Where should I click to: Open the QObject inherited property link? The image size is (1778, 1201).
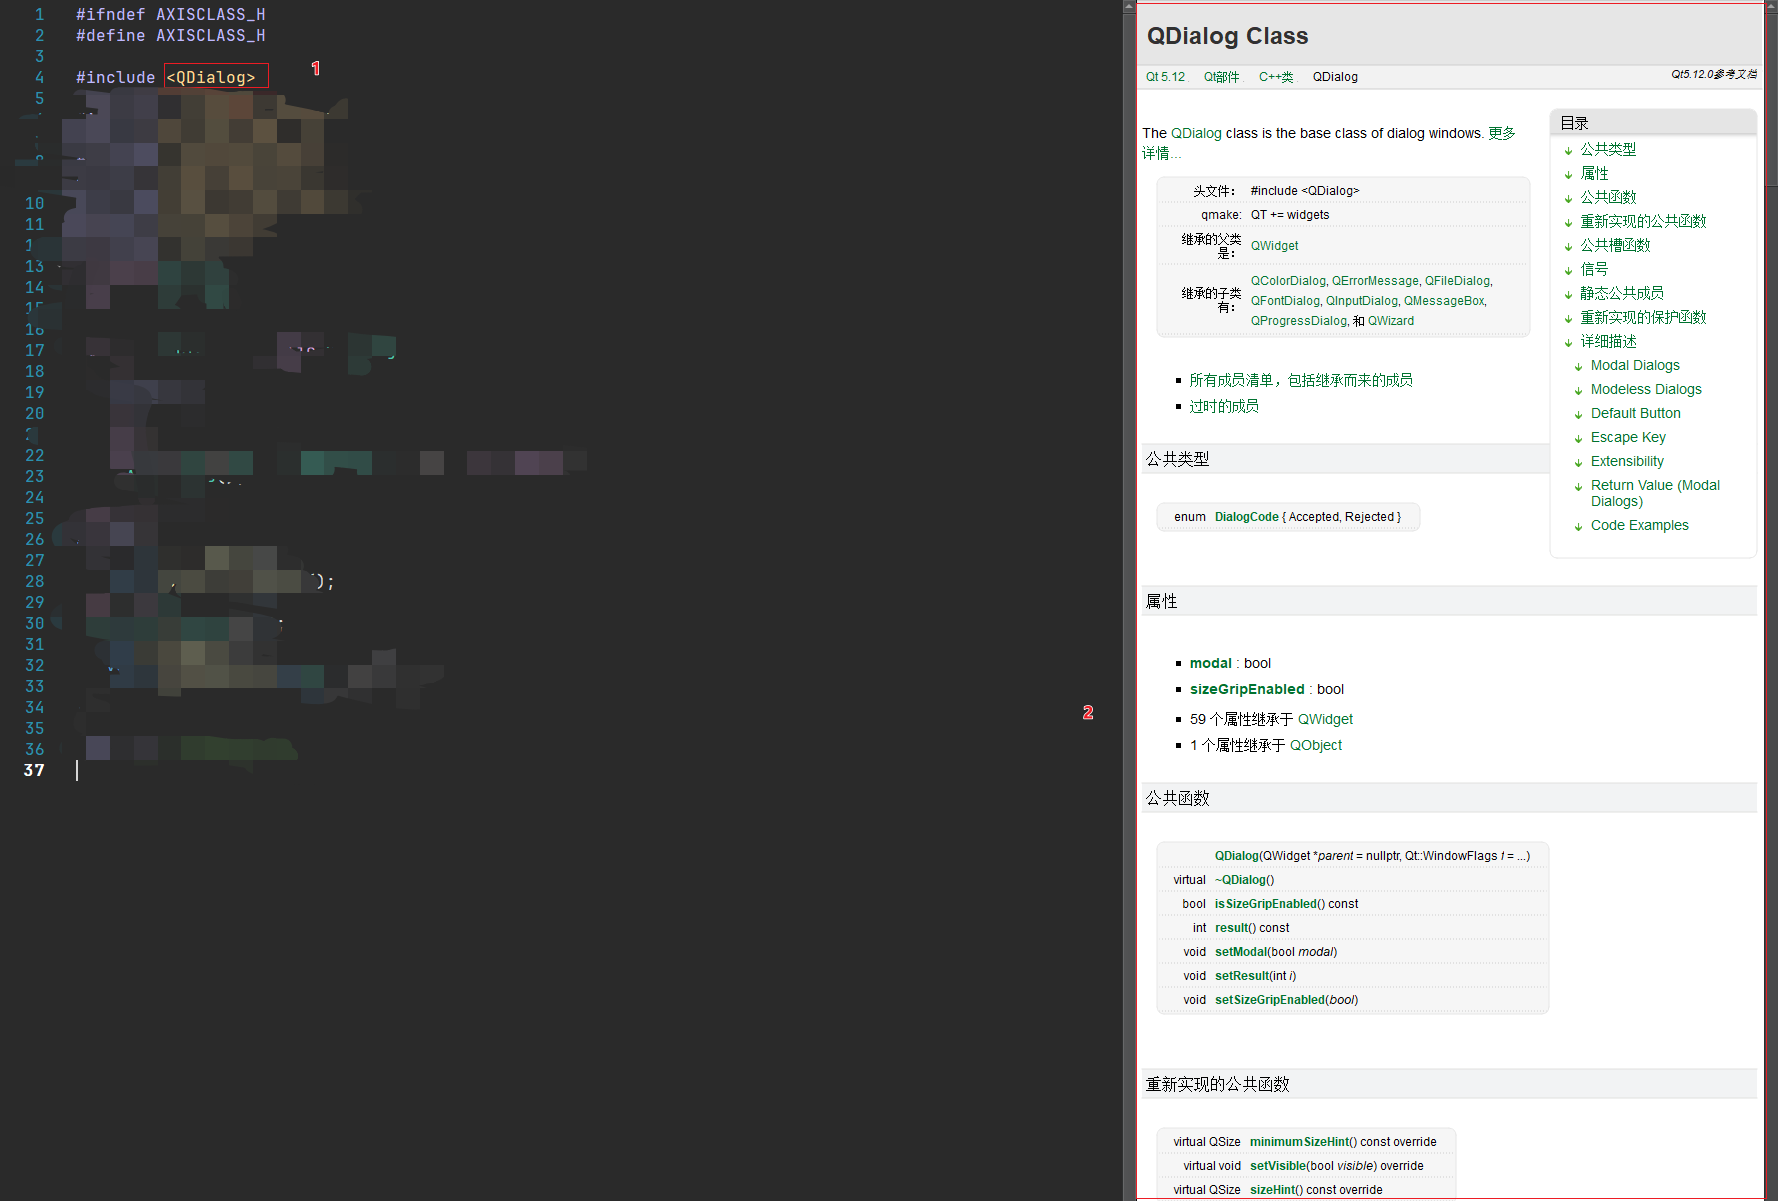pyautogui.click(x=1316, y=745)
